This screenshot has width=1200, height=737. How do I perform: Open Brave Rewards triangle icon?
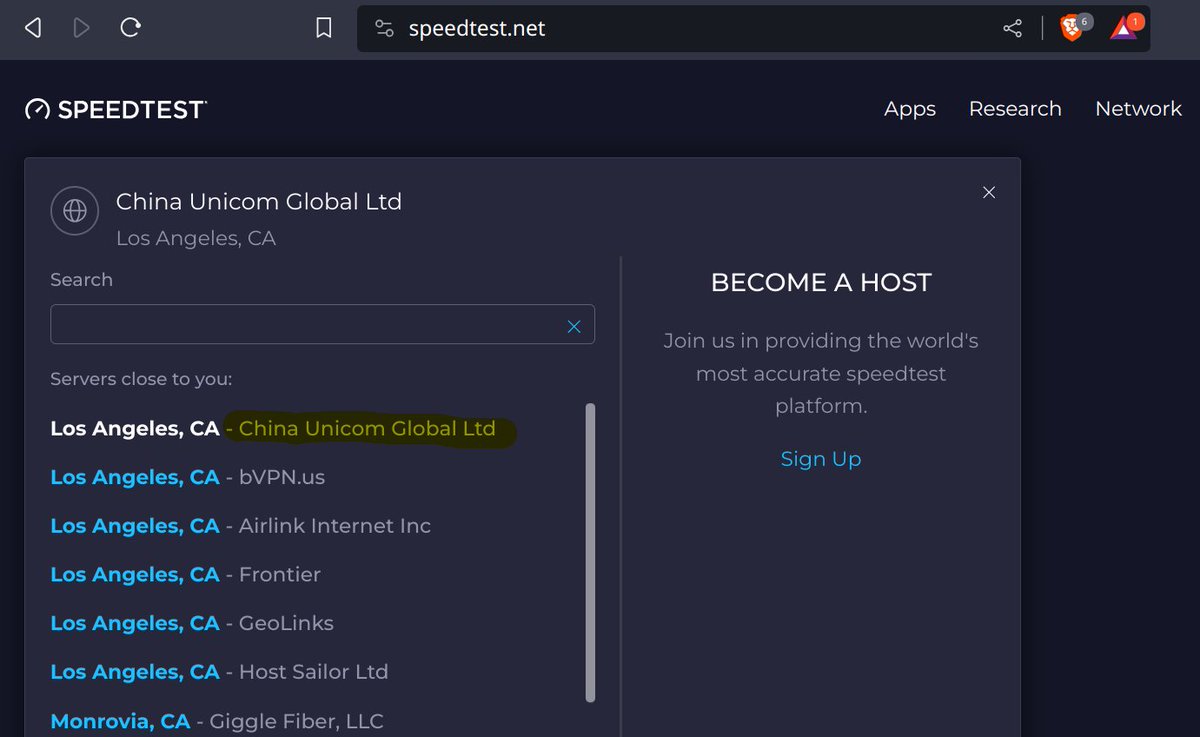(x=1125, y=27)
